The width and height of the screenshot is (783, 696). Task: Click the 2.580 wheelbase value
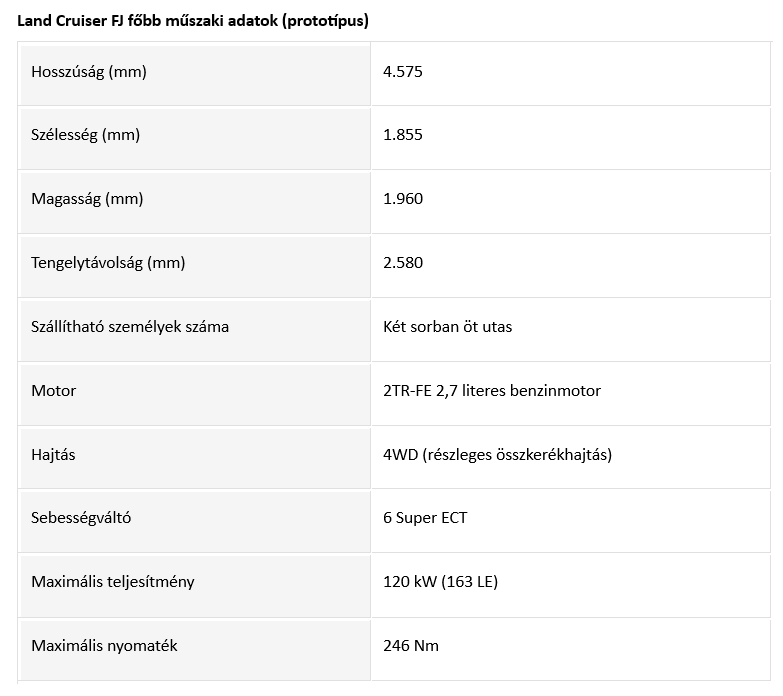pos(403,263)
